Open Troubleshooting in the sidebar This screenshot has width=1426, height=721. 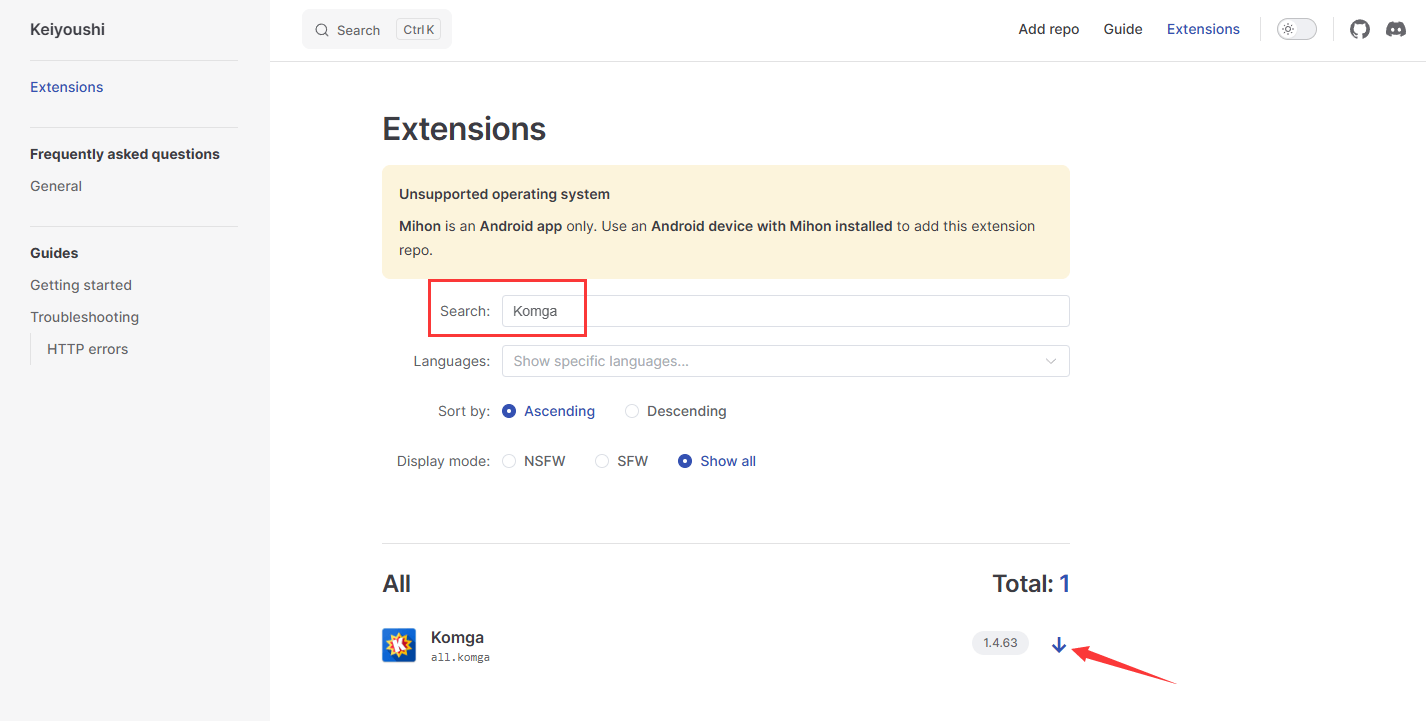[84, 317]
